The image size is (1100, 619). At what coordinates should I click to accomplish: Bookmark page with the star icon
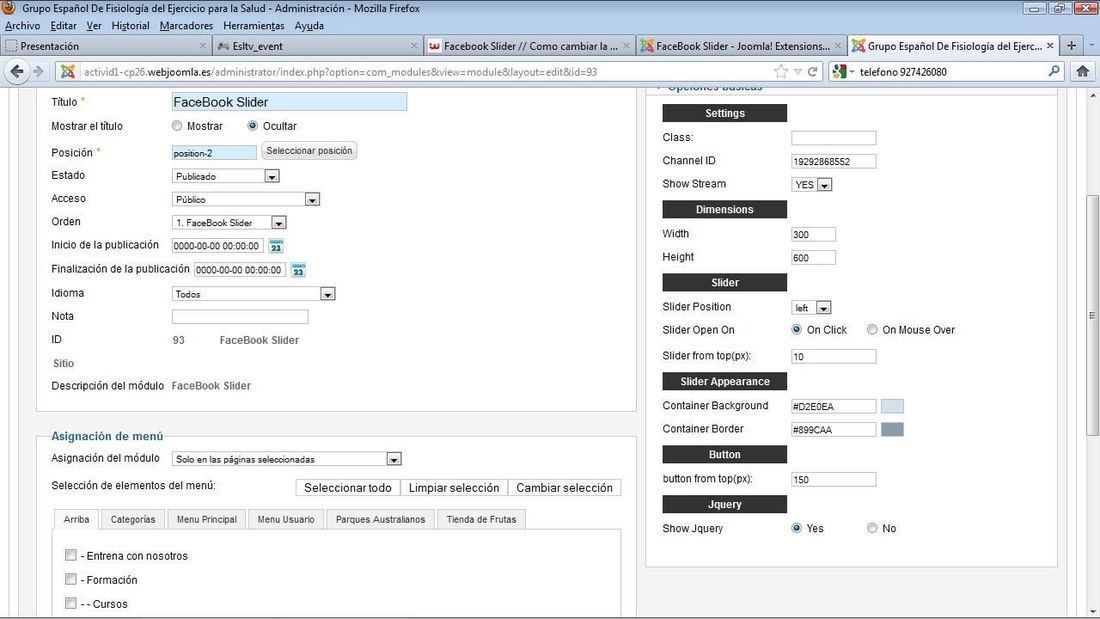(x=781, y=72)
